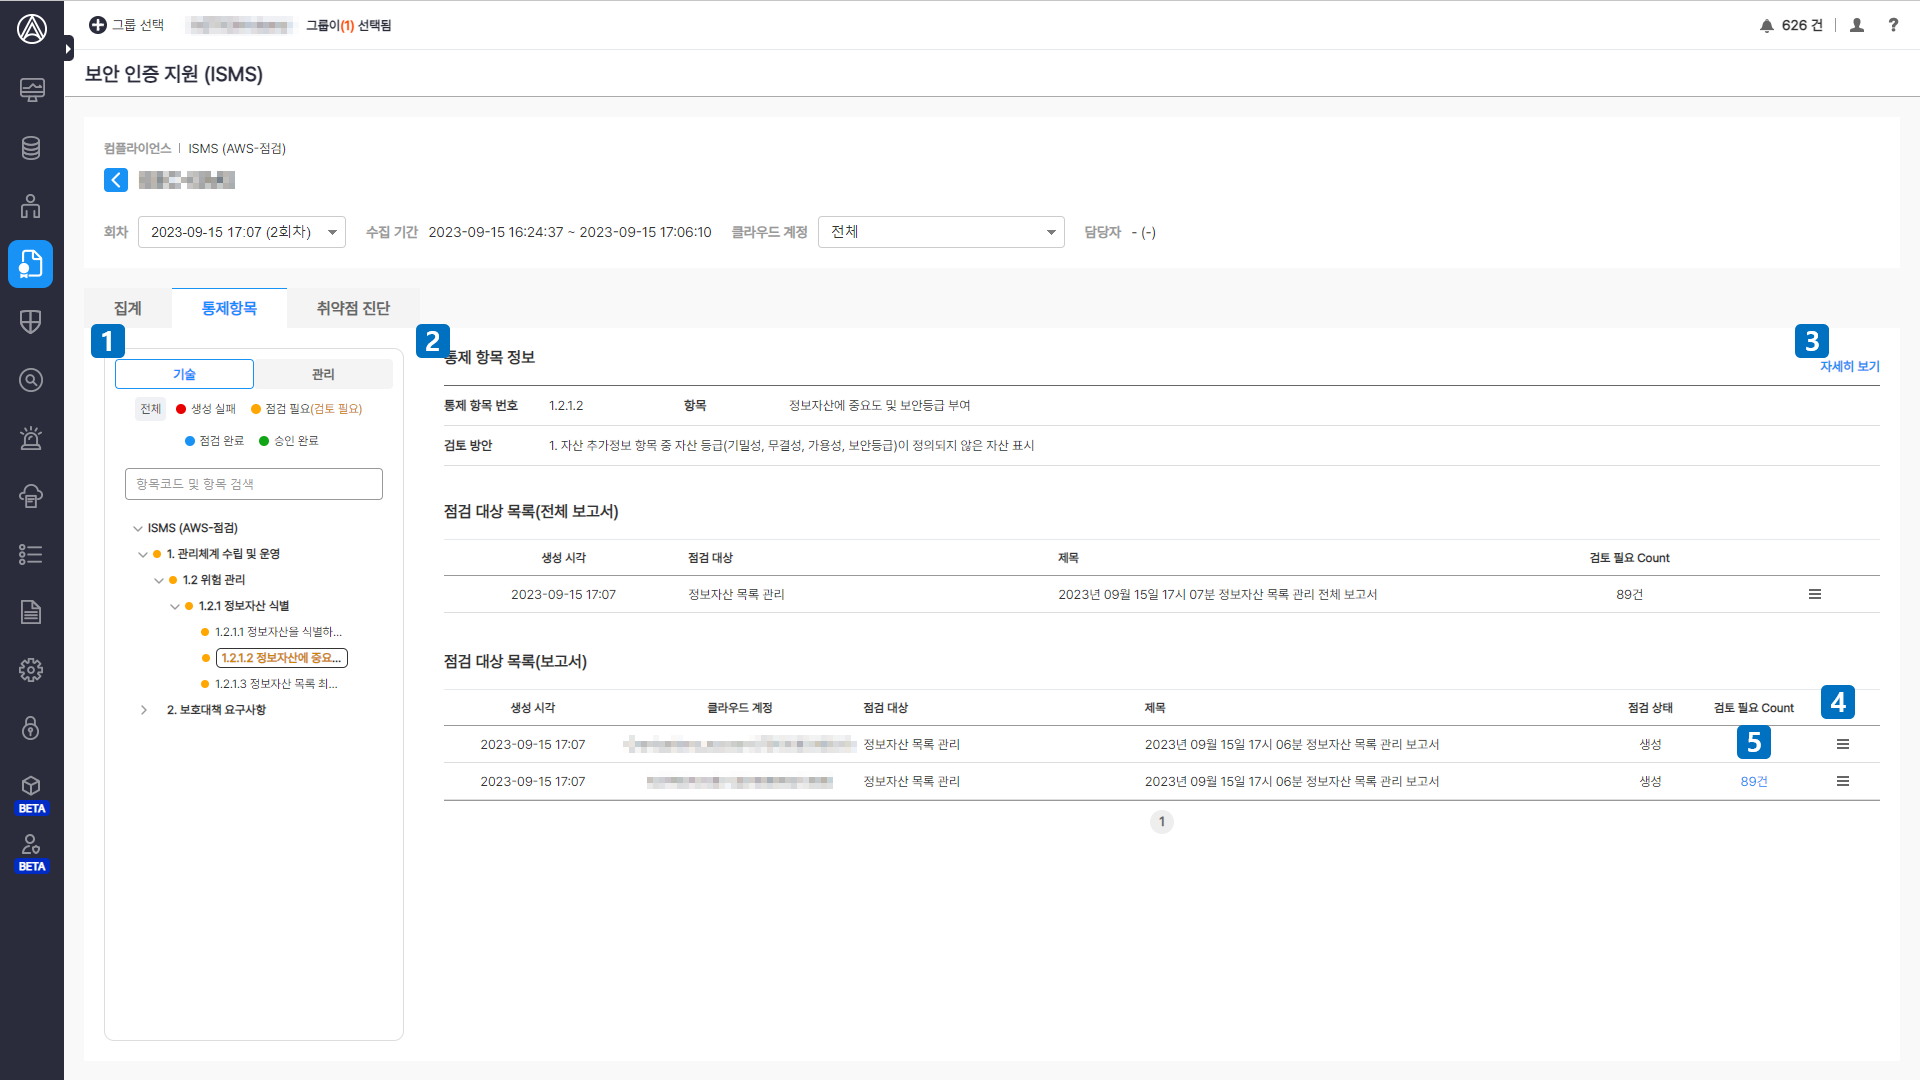Open the BETA user icon in sidebar
Image resolution: width=1920 pixels, height=1080 pixels.
tap(31, 852)
